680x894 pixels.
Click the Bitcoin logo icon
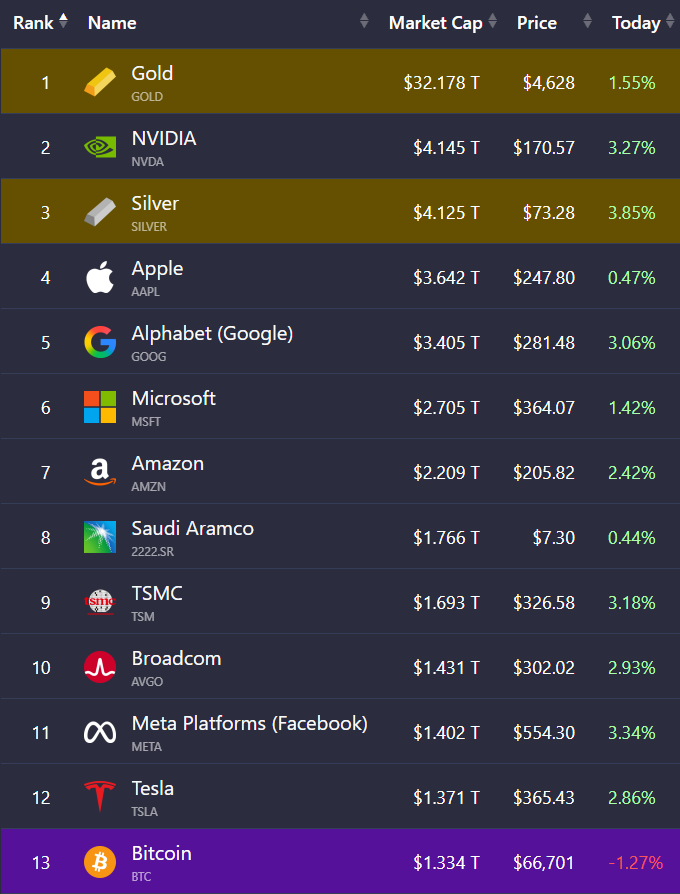tap(100, 862)
